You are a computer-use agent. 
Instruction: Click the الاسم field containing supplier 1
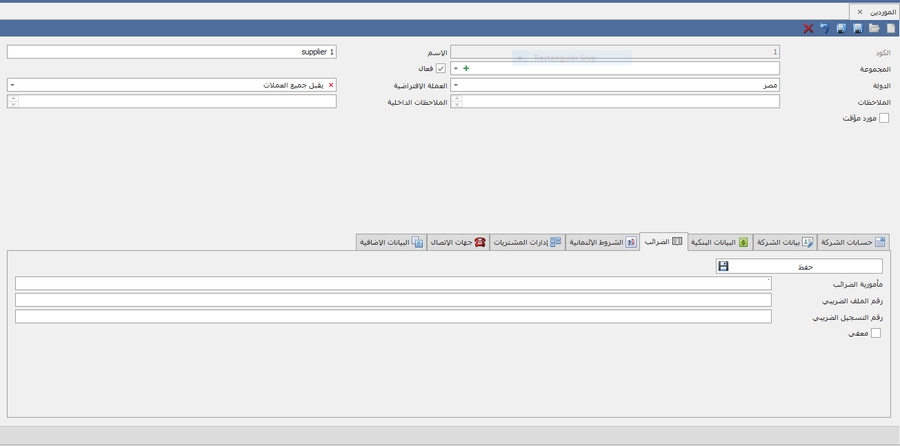tap(172, 52)
